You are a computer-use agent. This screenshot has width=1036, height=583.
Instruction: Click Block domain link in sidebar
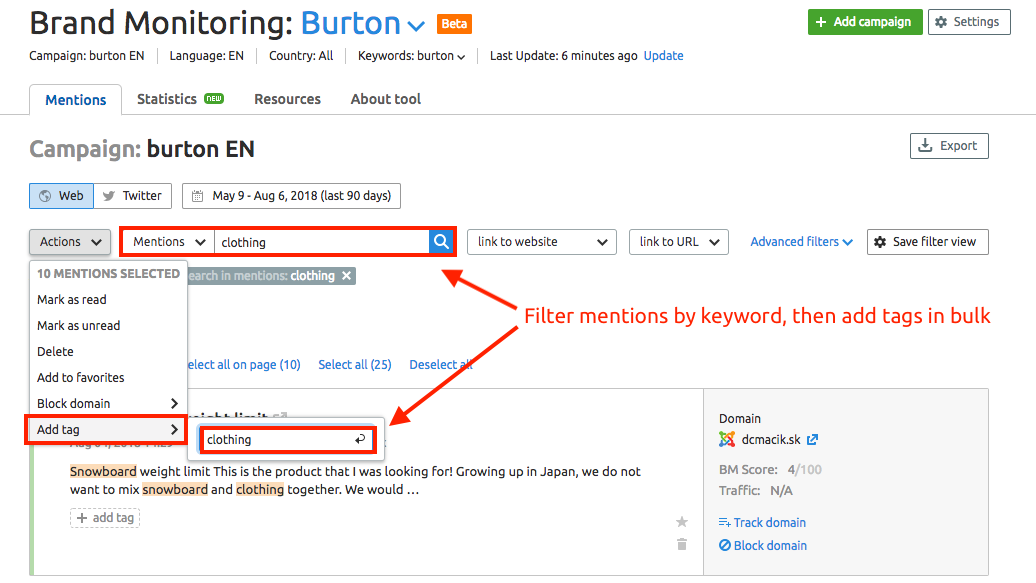point(762,545)
